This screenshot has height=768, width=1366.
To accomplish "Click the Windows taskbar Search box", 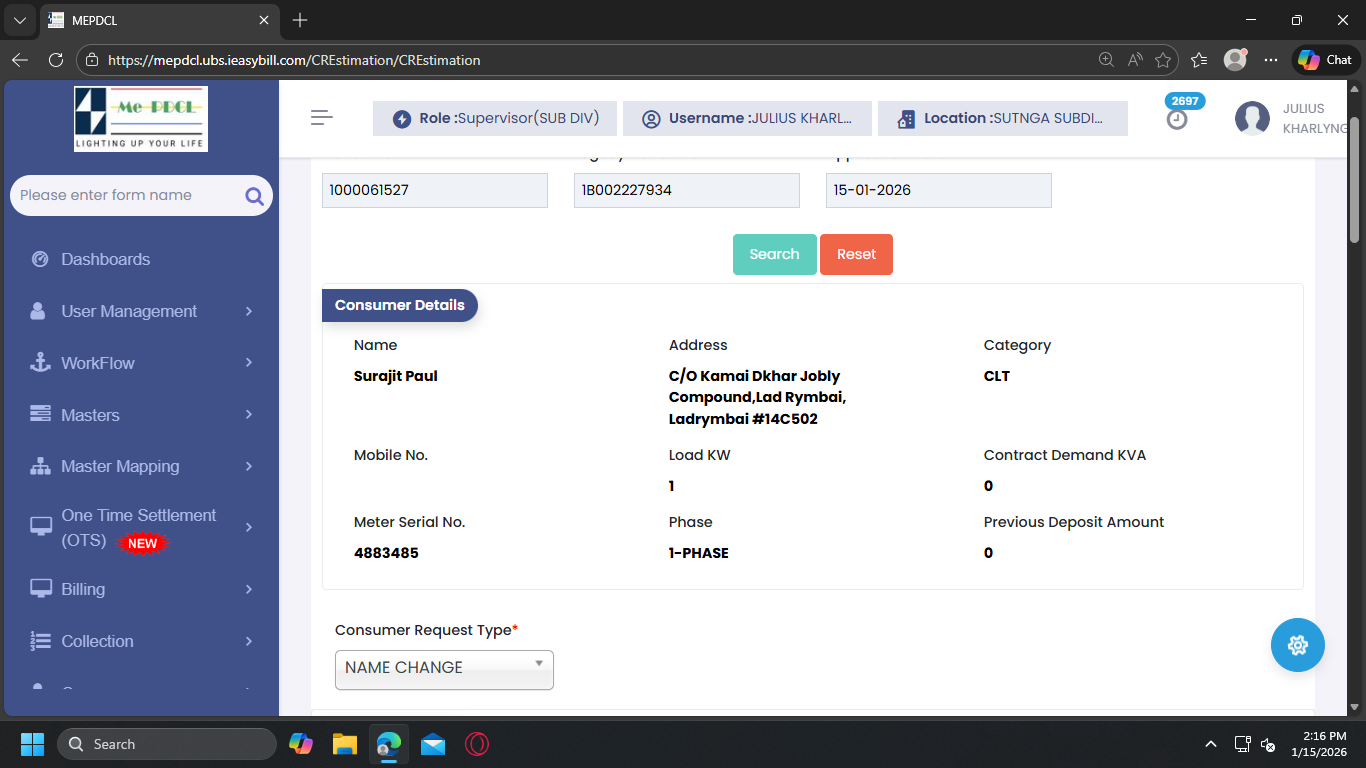I will pyautogui.click(x=167, y=744).
